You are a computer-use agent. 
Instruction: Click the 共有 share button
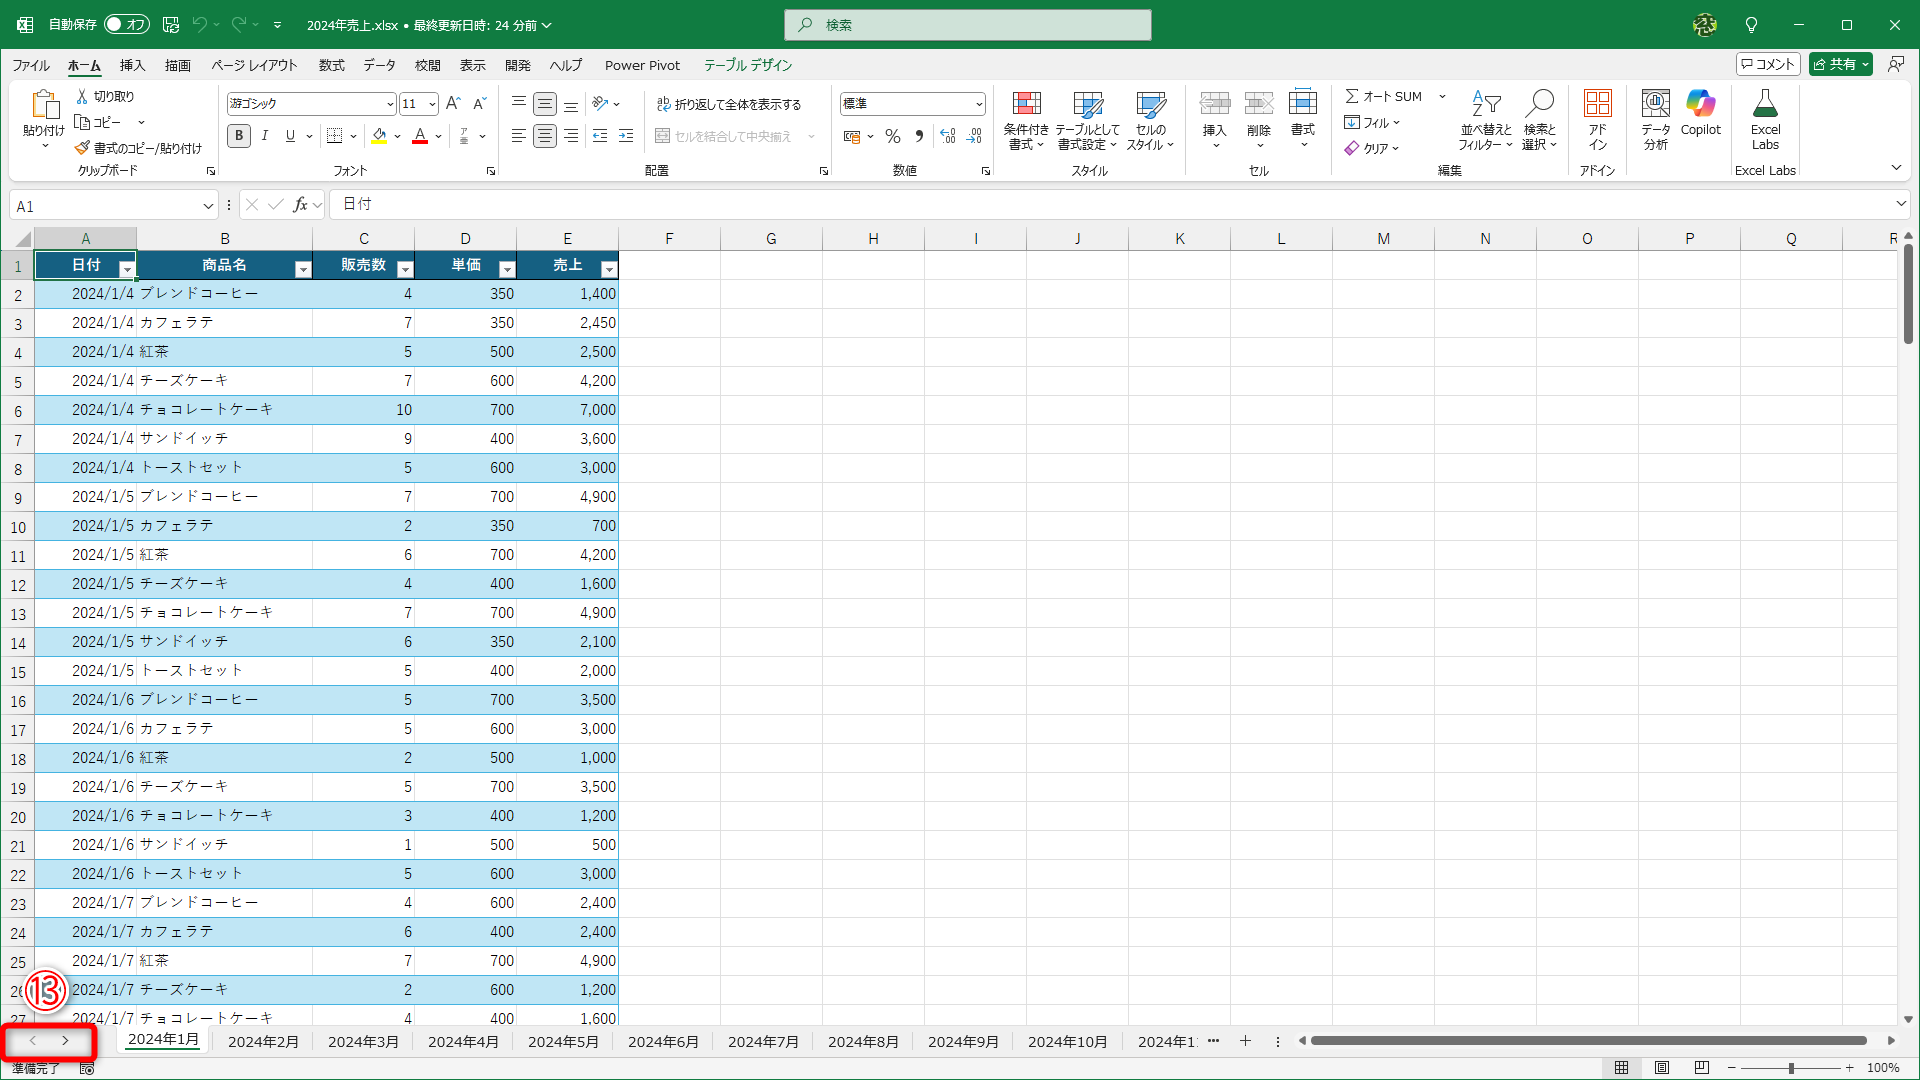pos(1834,64)
